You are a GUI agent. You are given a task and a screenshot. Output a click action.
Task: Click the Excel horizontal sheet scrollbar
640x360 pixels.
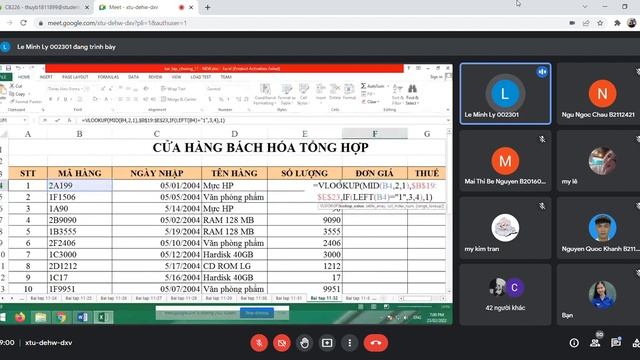click(422, 298)
